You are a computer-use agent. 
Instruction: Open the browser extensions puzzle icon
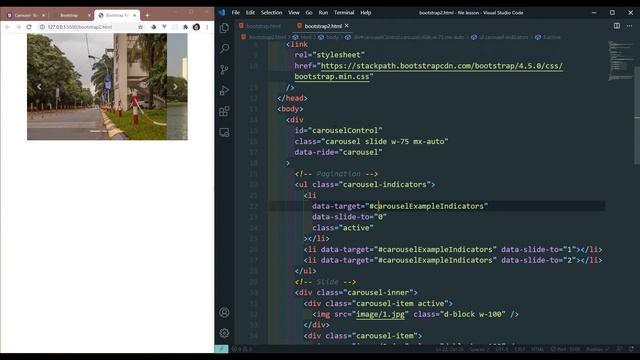click(x=186, y=27)
